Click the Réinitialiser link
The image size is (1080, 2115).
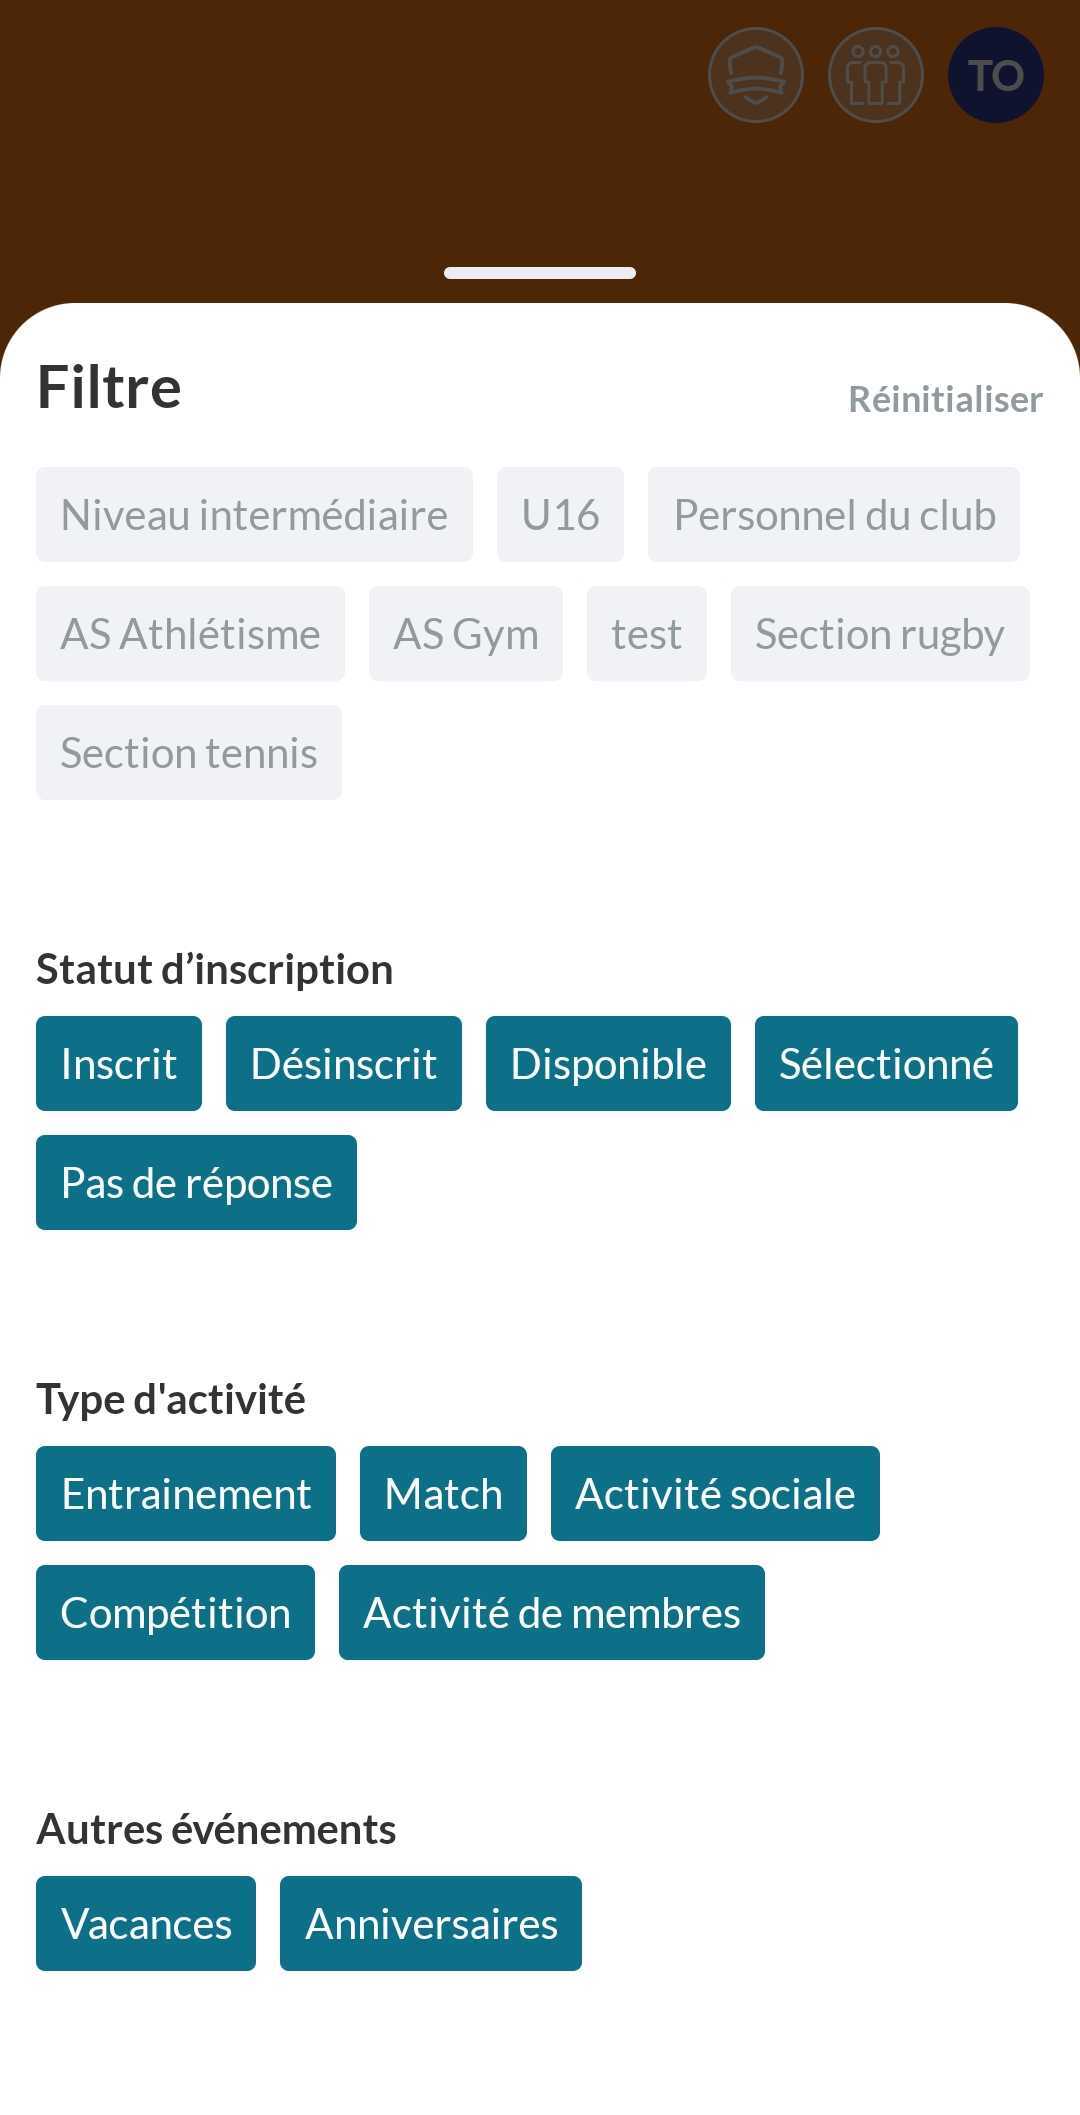(945, 399)
